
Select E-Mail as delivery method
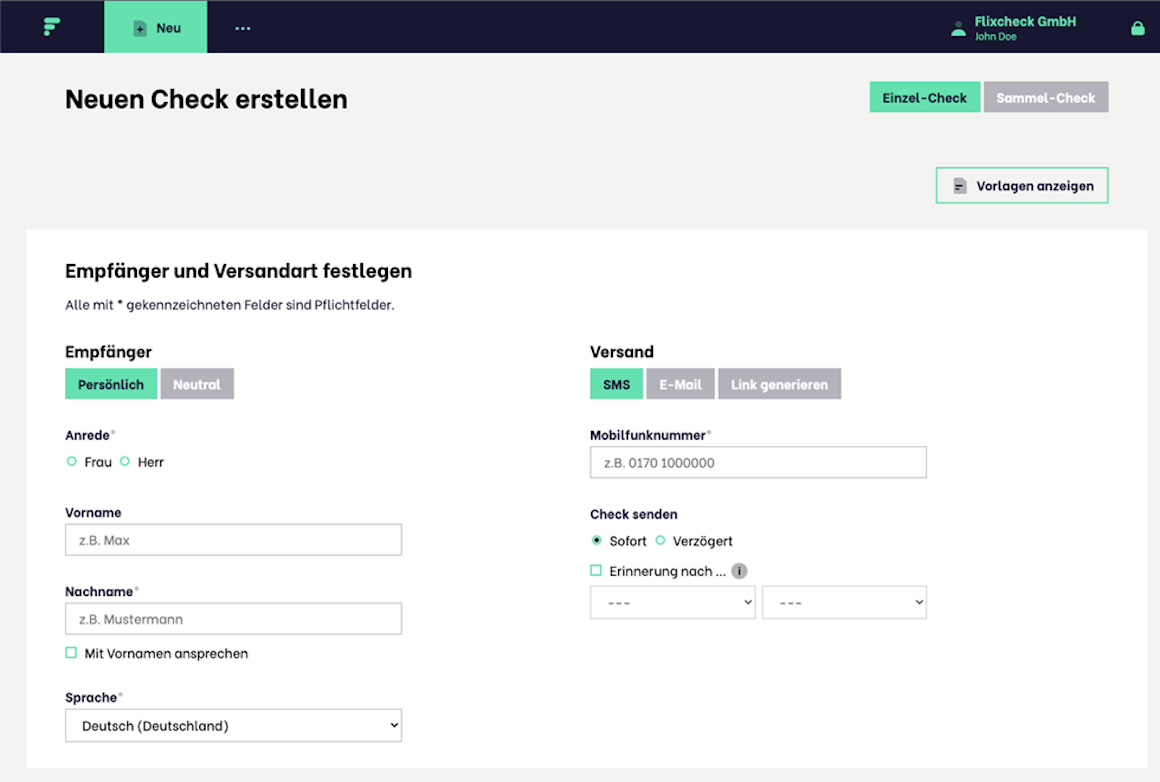680,385
